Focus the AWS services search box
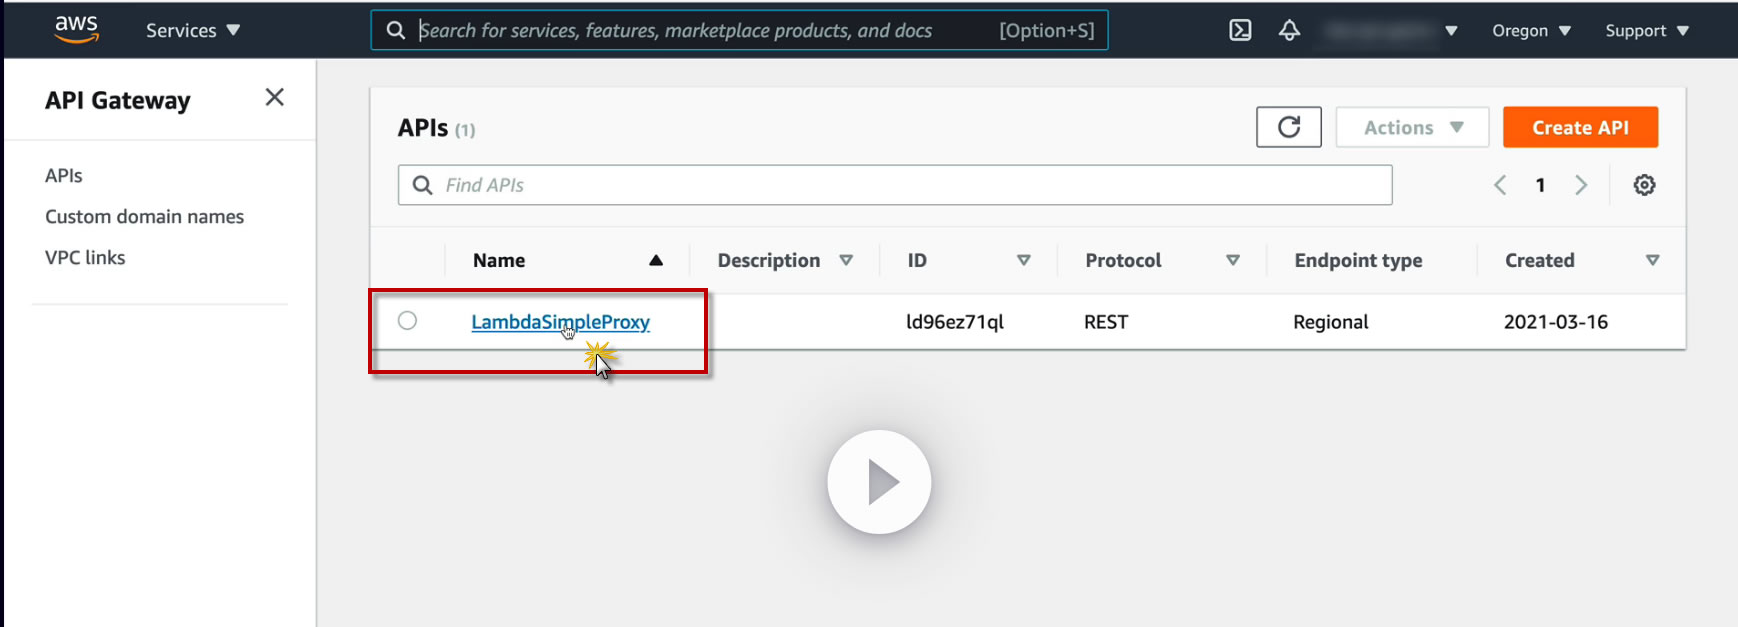This screenshot has height=627, width=1738. coord(739,30)
